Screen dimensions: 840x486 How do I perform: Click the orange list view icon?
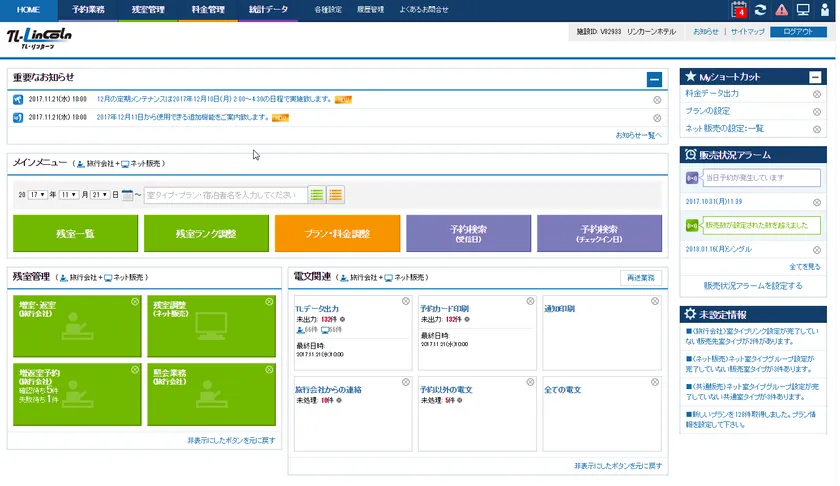(x=336, y=195)
